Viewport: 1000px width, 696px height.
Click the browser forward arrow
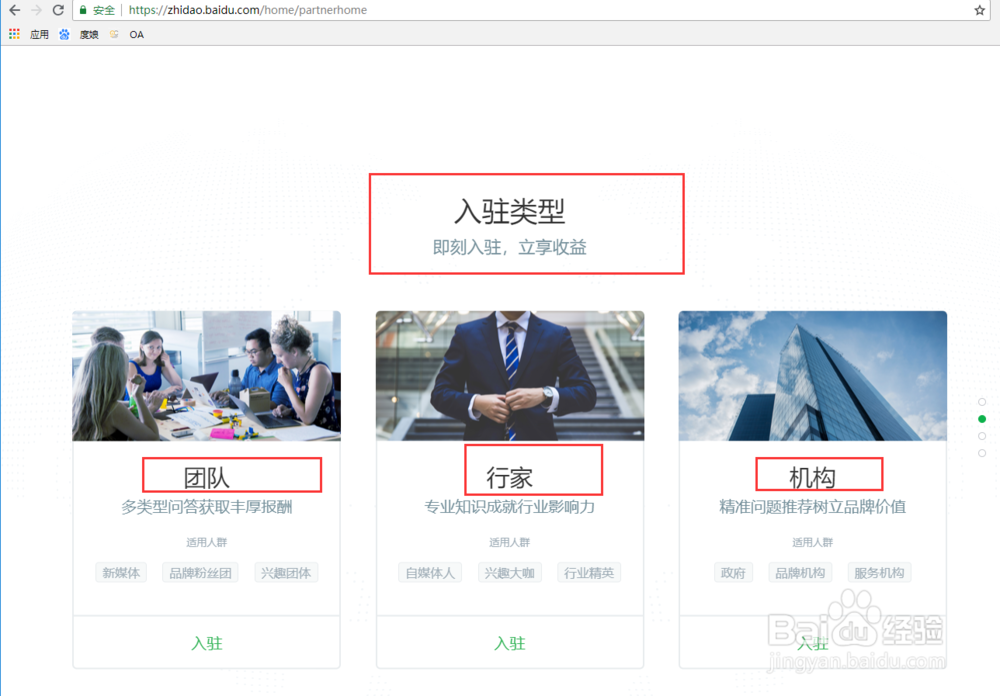click(36, 10)
